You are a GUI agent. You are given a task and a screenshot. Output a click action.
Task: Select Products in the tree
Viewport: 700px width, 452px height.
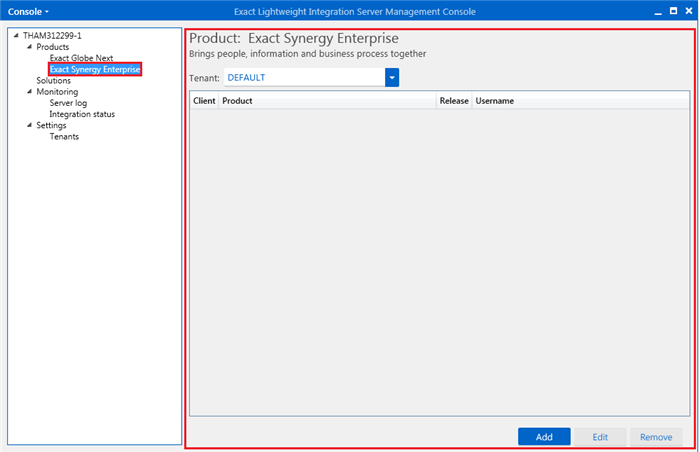(53, 47)
